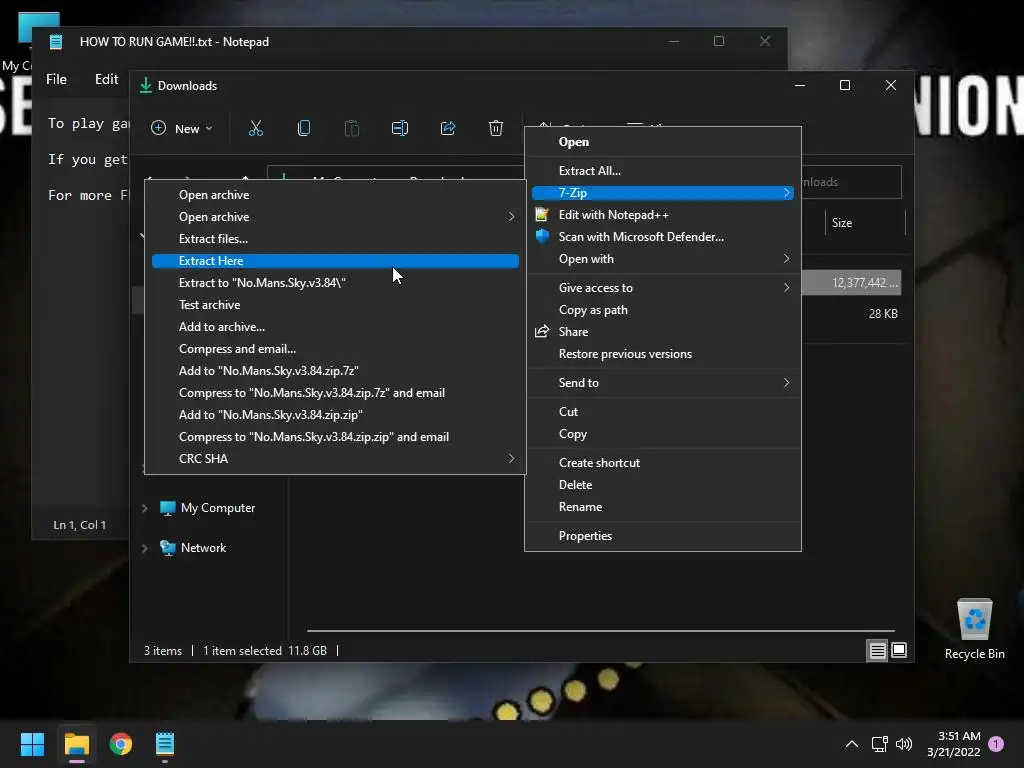The height and width of the screenshot is (768, 1024).
Task: Show hidden icons in system tray
Action: coord(852,744)
